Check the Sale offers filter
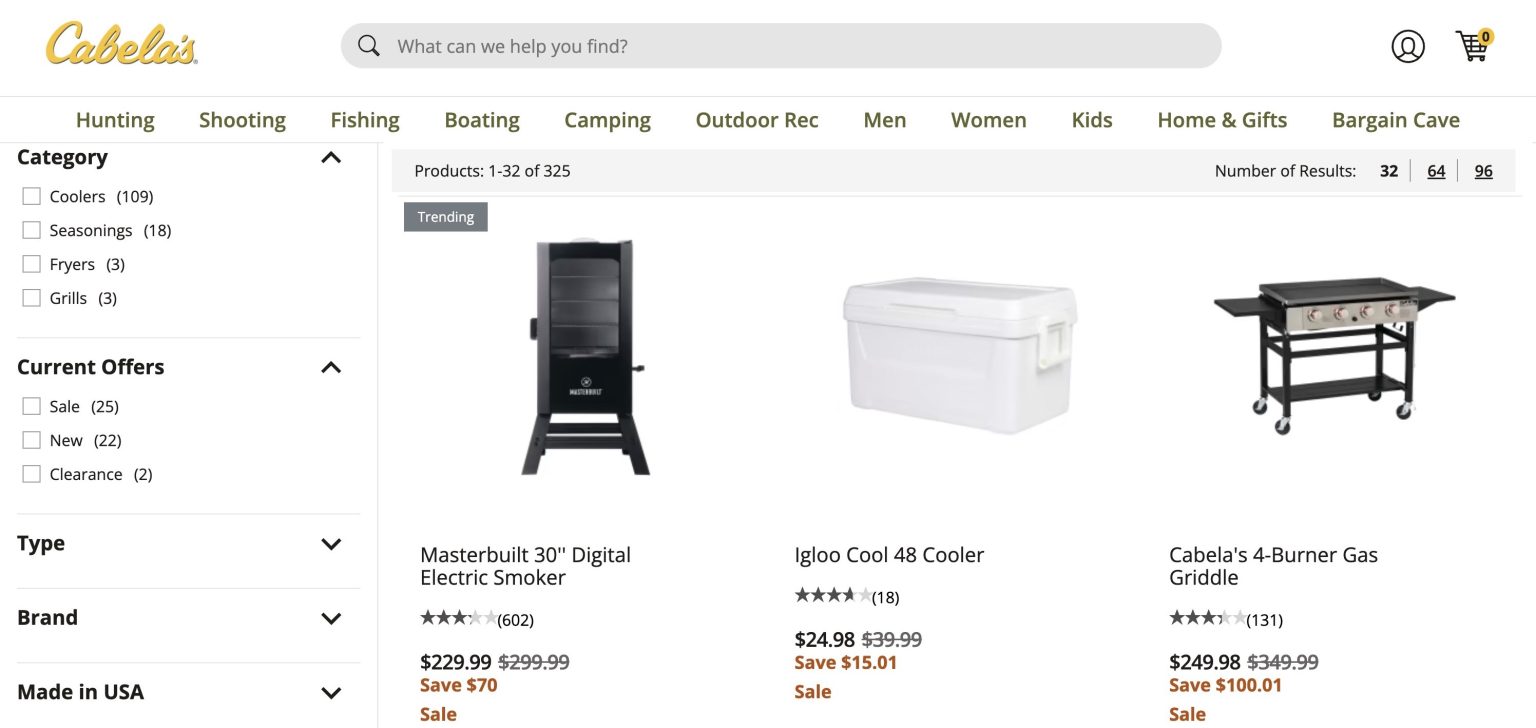This screenshot has height=728, width=1536. coord(31,406)
